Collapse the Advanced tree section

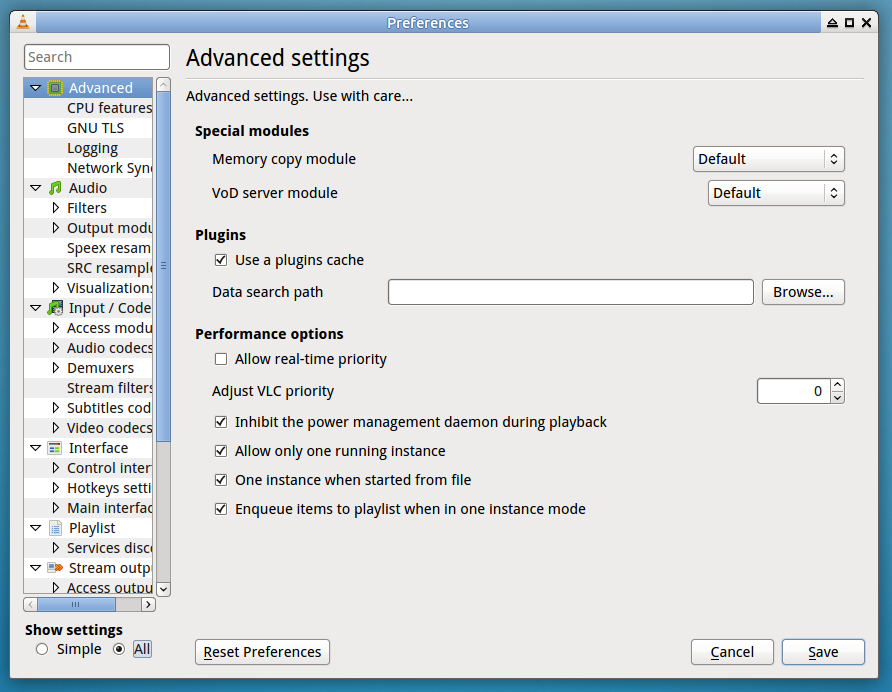[x=36, y=88]
